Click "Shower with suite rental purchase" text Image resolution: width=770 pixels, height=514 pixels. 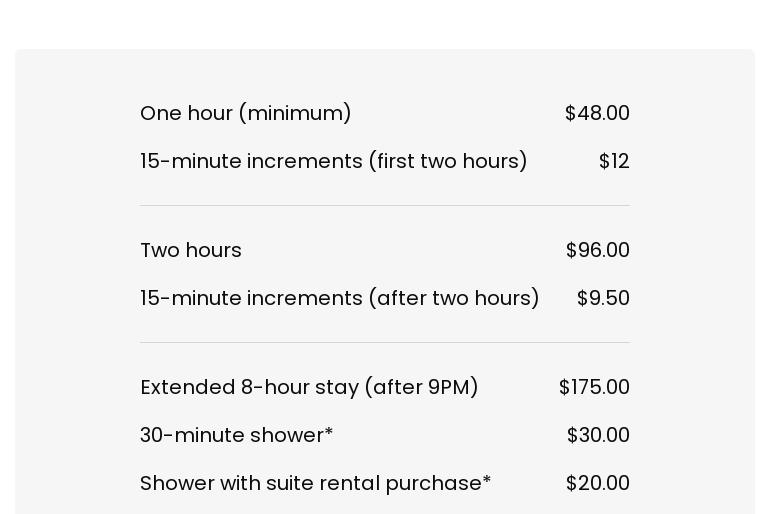pyautogui.click(x=311, y=483)
